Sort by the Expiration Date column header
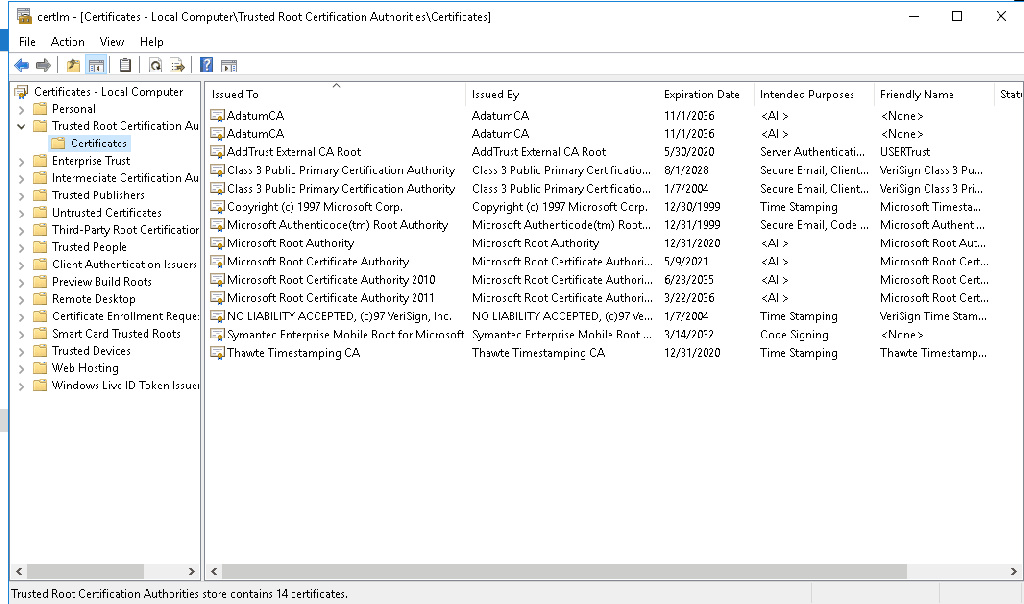 (x=702, y=94)
